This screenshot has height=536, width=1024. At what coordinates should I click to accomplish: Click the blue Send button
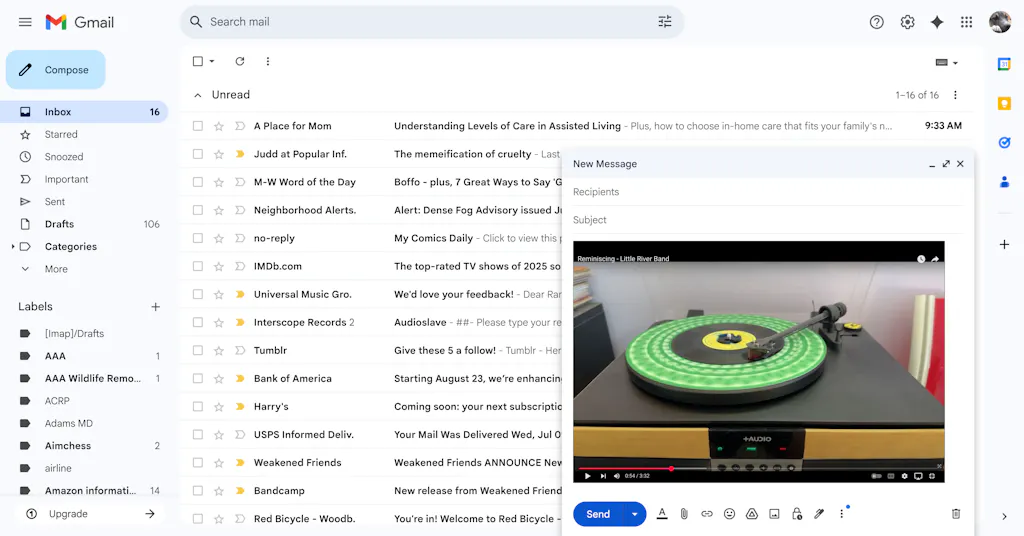point(598,514)
